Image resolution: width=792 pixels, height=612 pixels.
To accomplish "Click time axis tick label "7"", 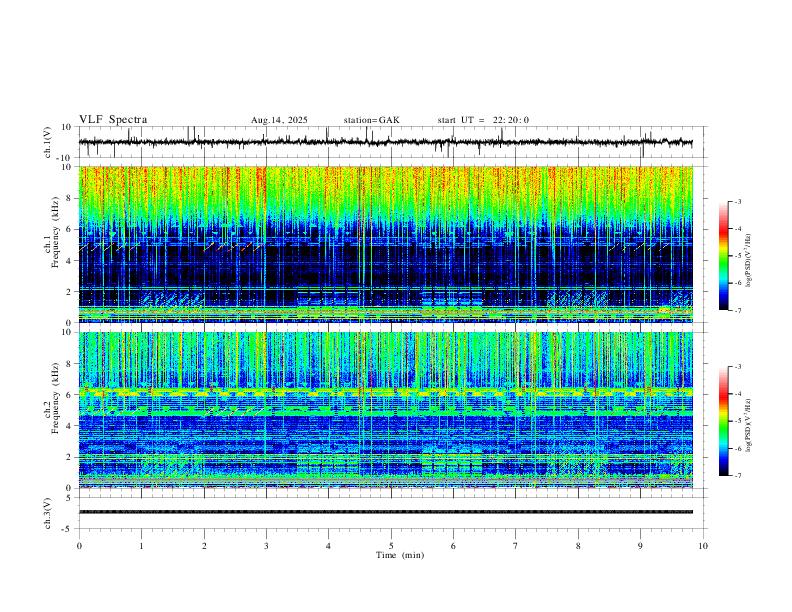I will pos(516,546).
